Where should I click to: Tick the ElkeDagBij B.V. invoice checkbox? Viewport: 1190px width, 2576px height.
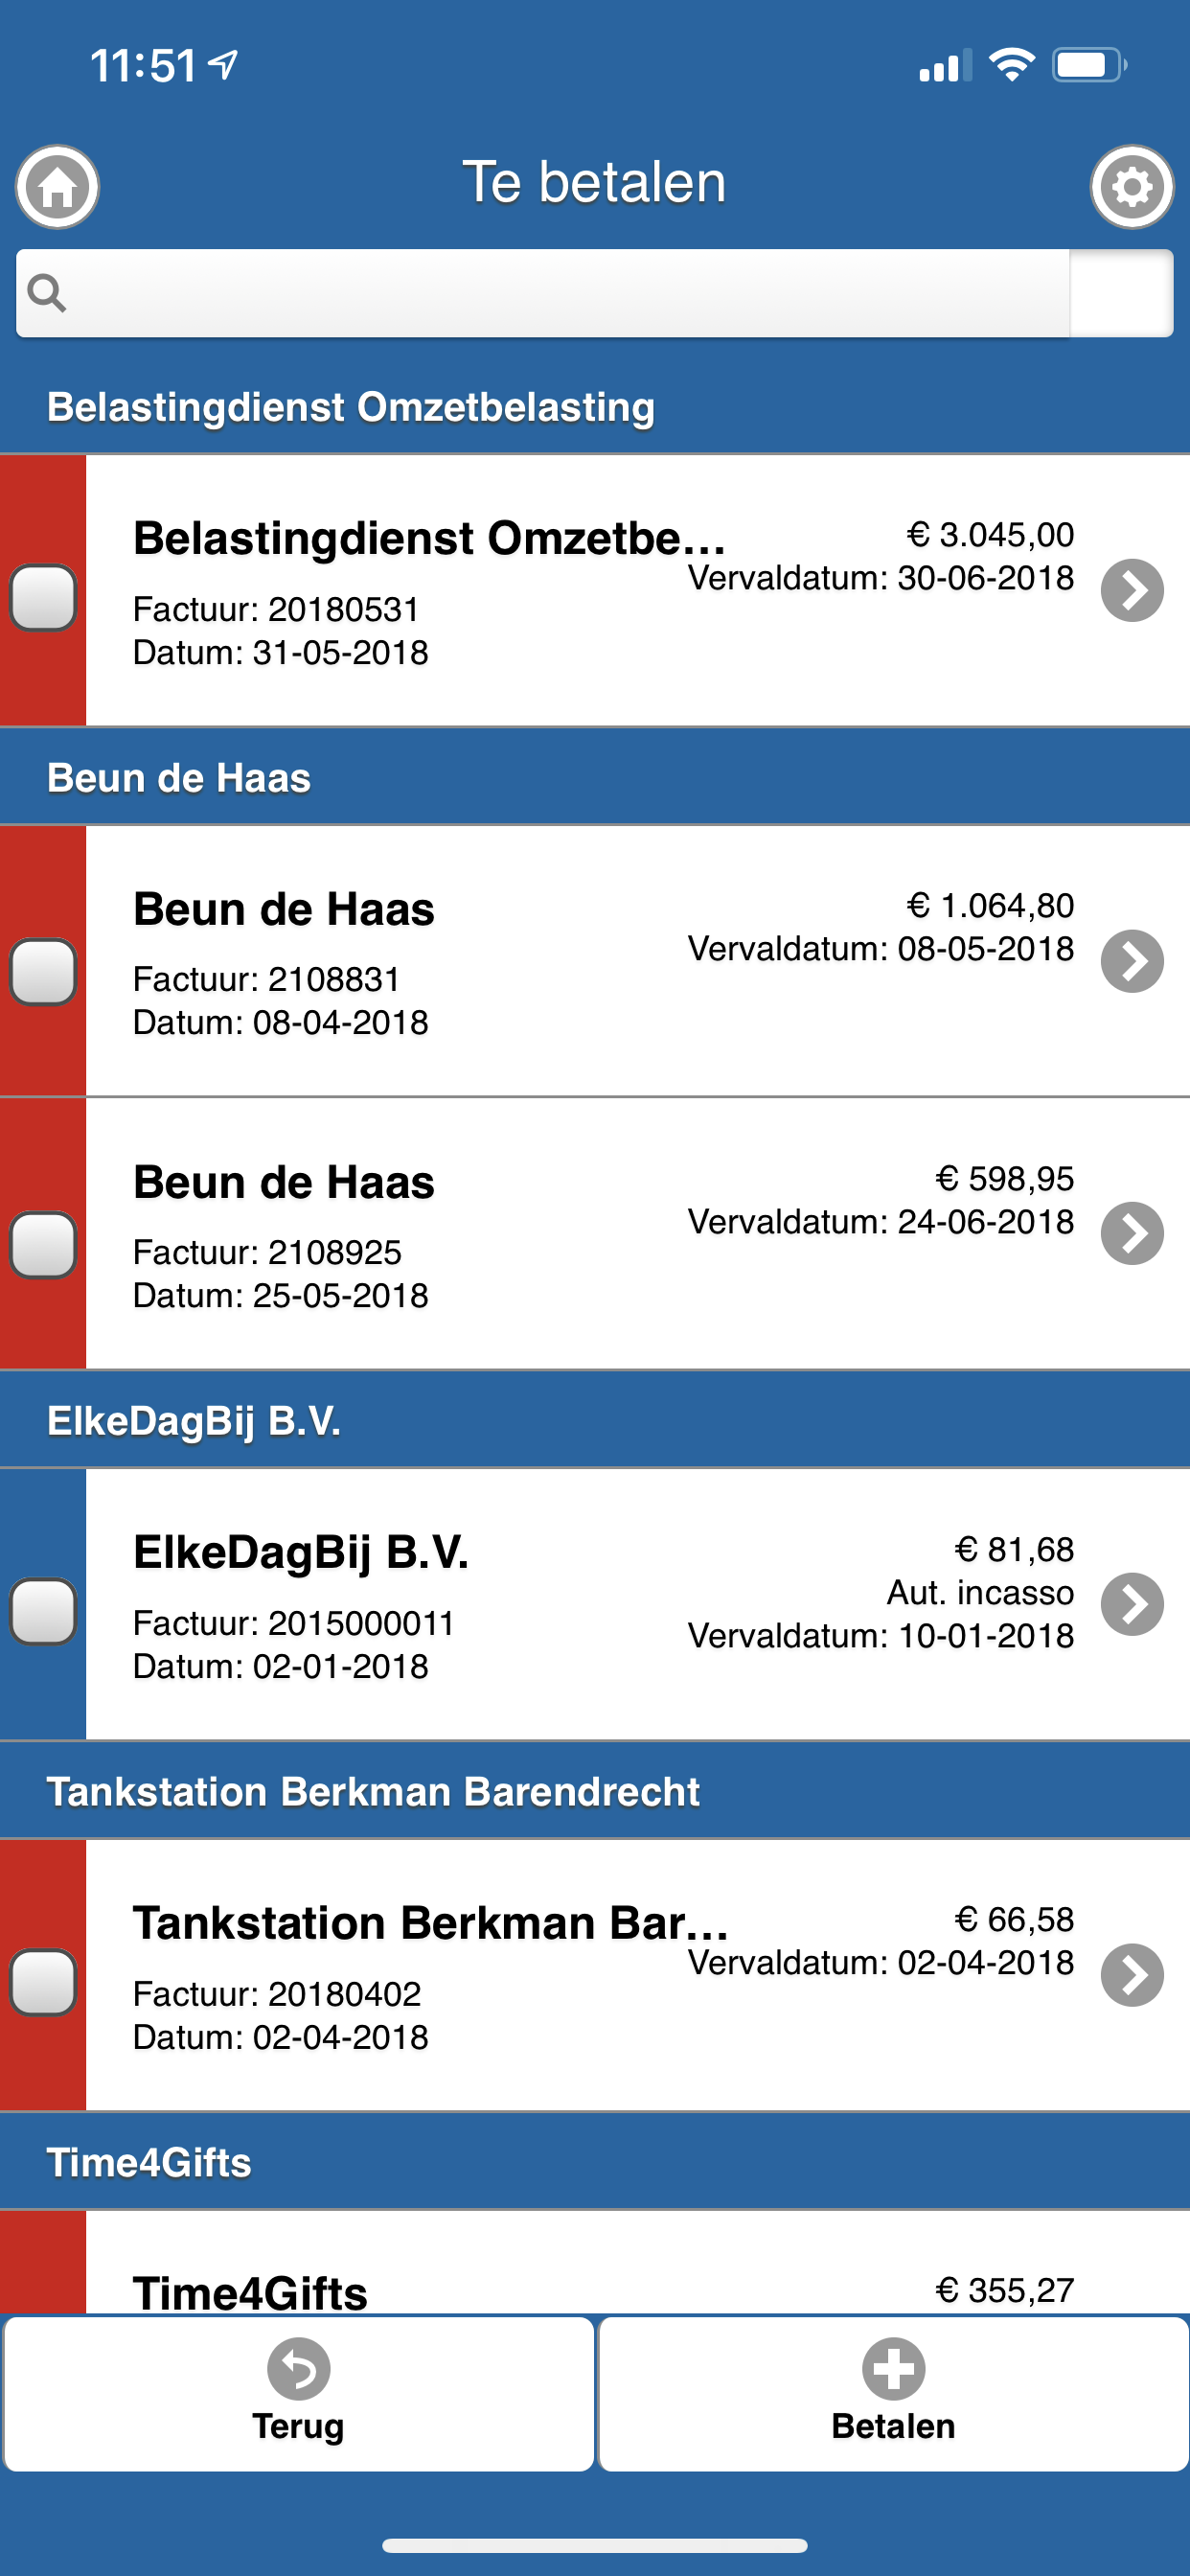43,1610
